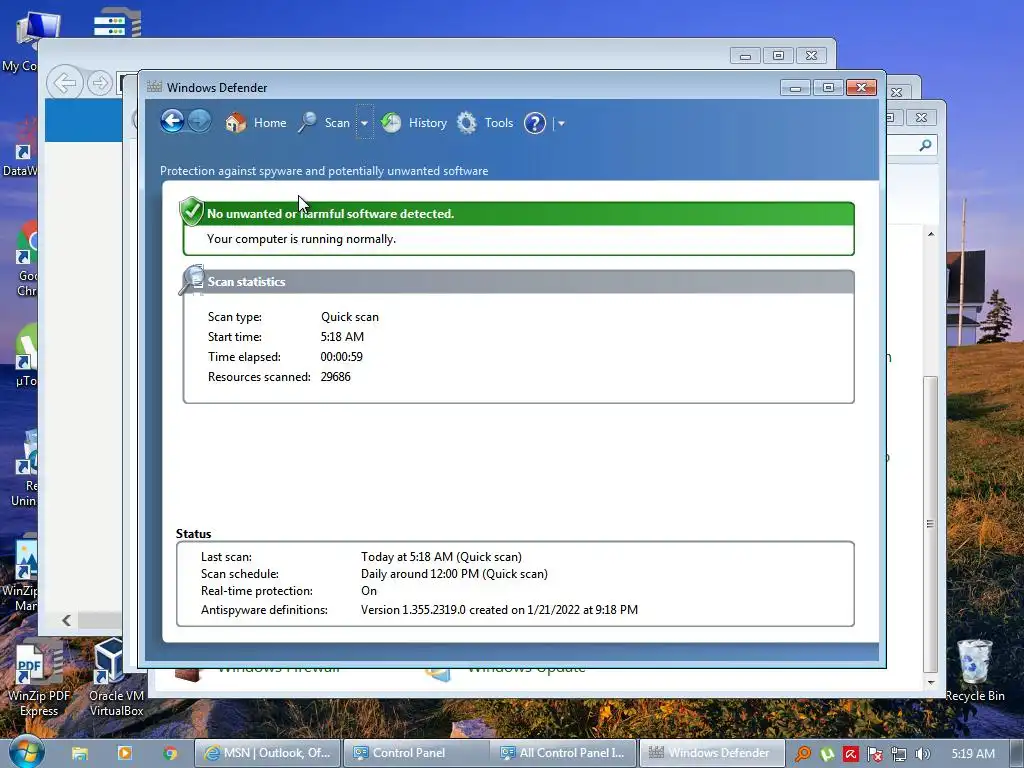This screenshot has height=768, width=1024.
Task: Click 'No unwanted or harmful software detected' banner
Action: click(x=519, y=214)
